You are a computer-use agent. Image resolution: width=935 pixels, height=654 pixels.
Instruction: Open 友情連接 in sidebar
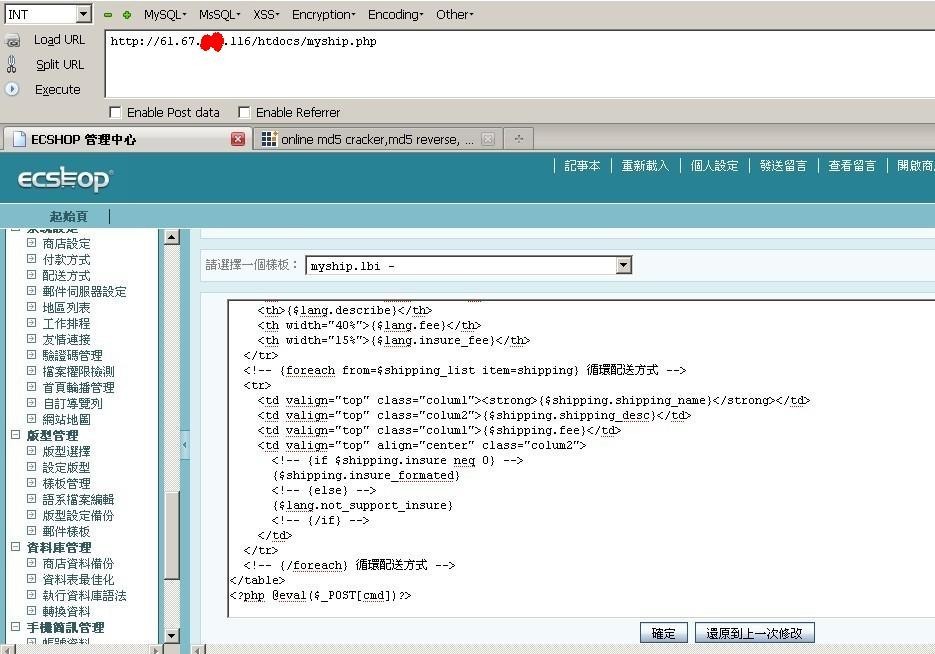[66, 340]
